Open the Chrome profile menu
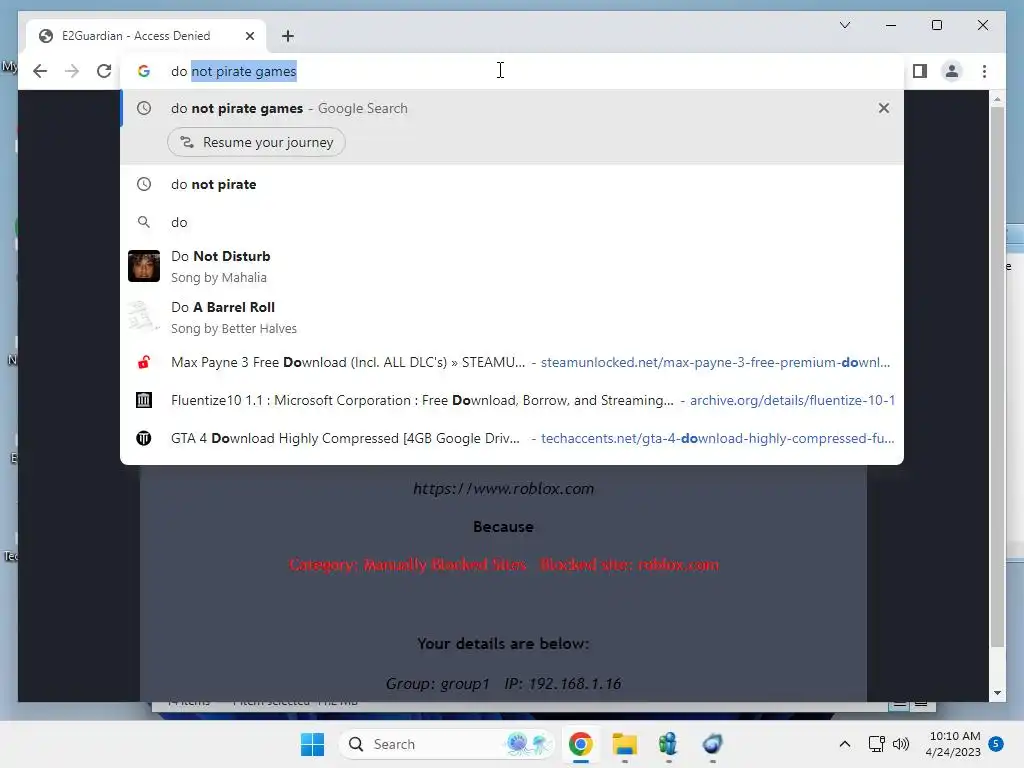 952,71
